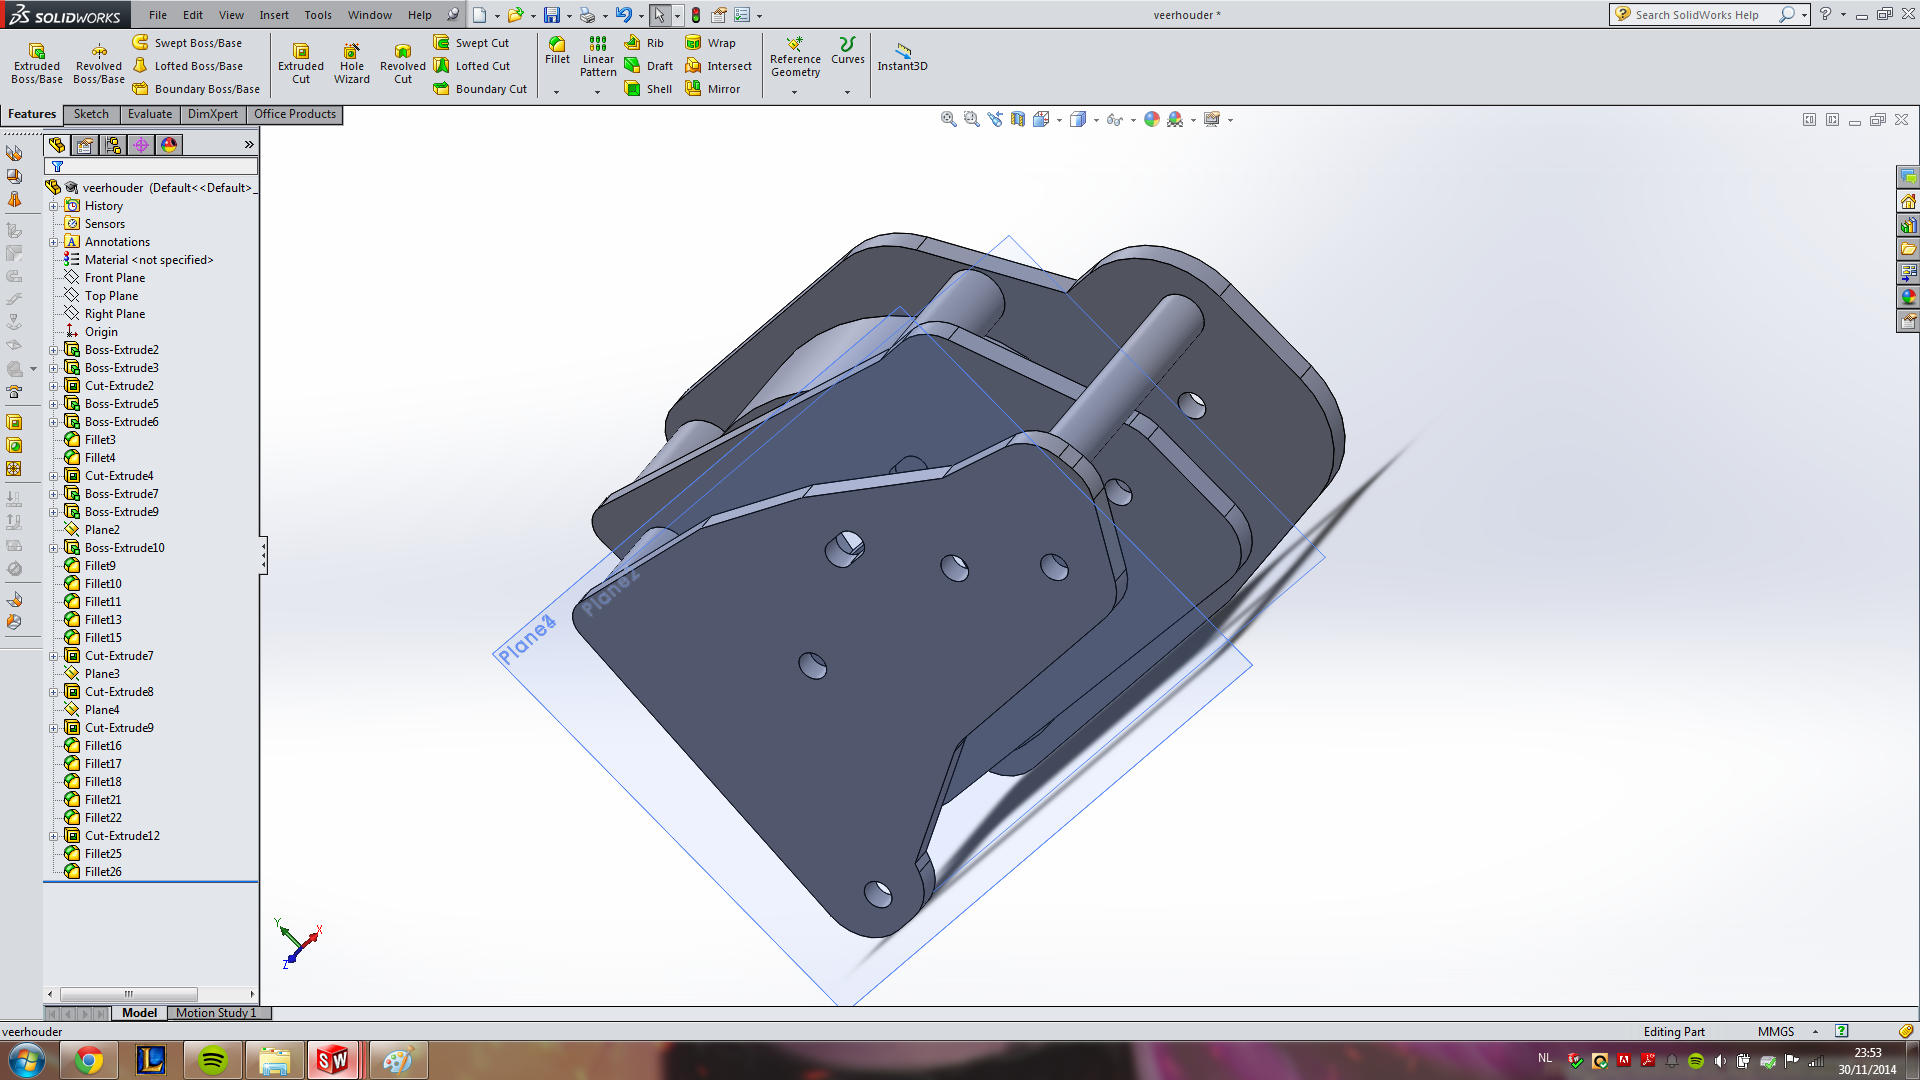Open View Orientation dropdown arrow
The image size is (1920, 1080).
coord(1059,120)
